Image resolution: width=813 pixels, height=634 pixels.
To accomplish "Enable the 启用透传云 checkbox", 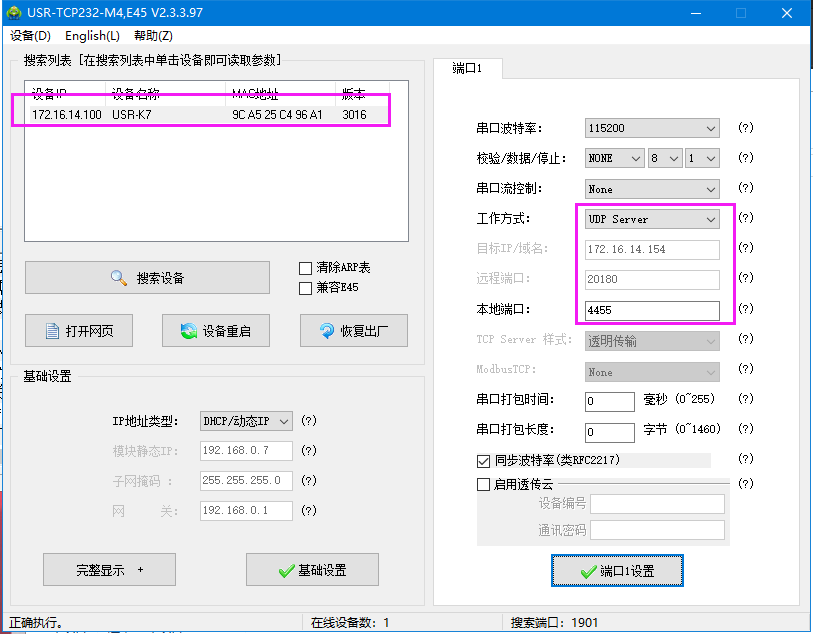I will click(484, 484).
